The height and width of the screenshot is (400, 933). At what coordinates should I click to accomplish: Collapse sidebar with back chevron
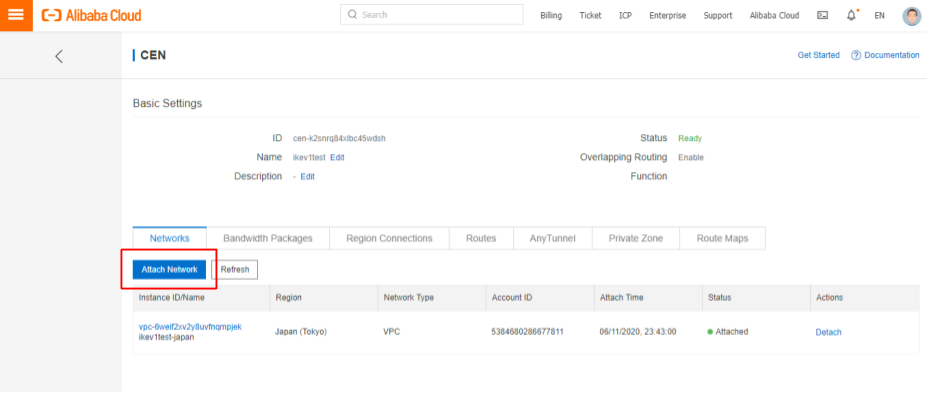point(59,57)
